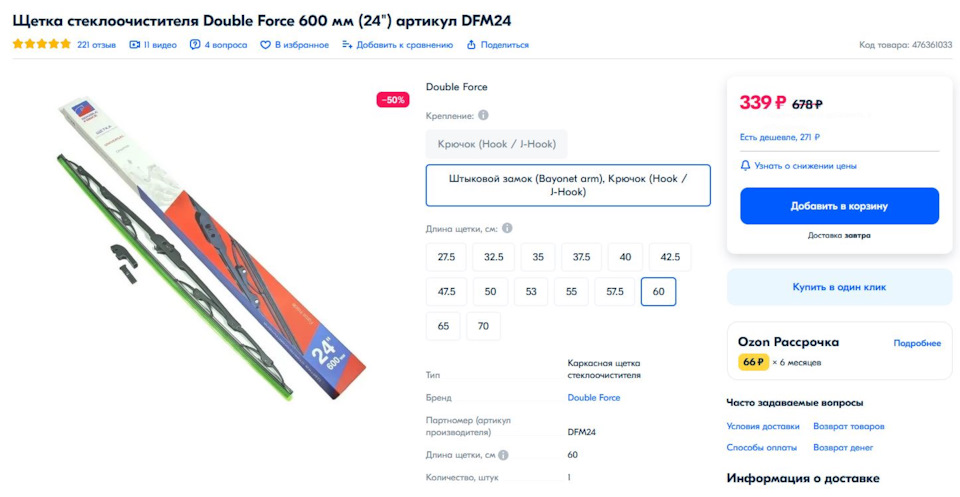Open the Double Force brand link
The image size is (960, 497).
594,398
